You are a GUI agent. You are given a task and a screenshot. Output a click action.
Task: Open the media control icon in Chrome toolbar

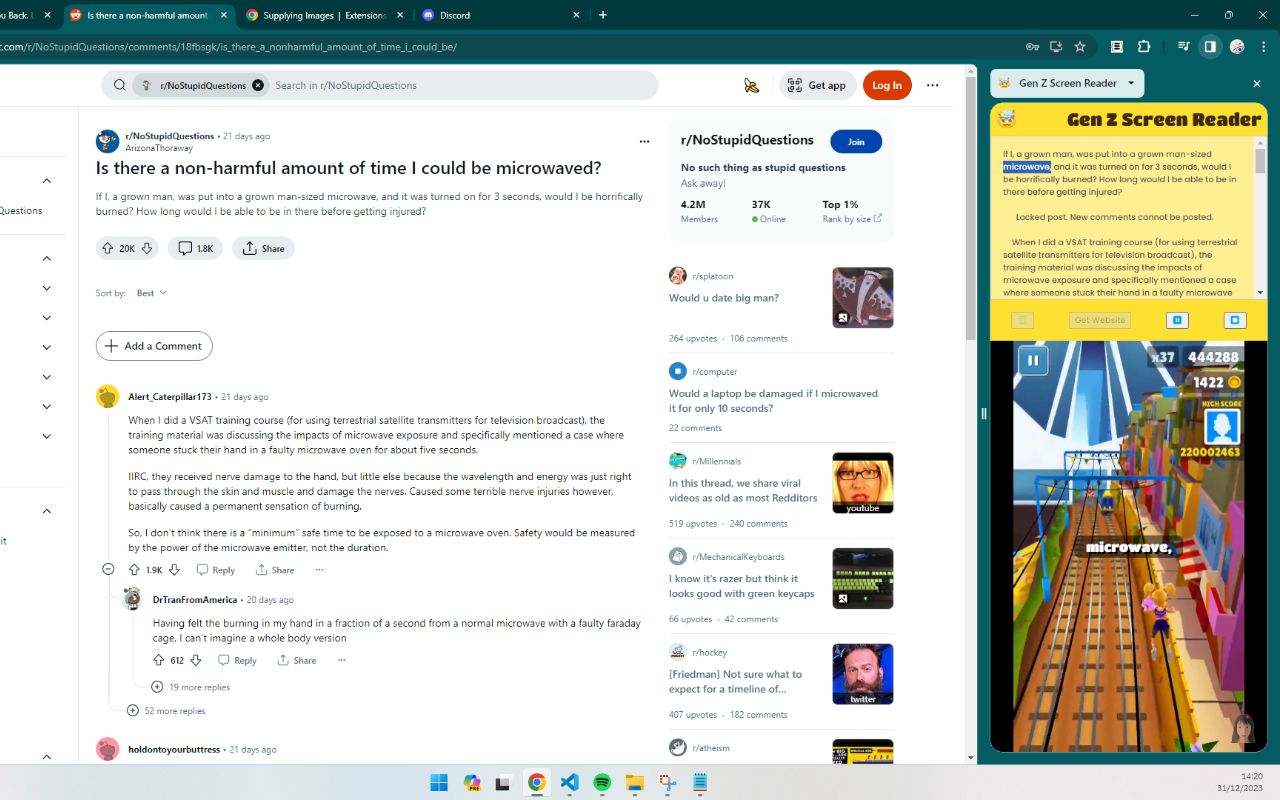pyautogui.click(x=1183, y=46)
